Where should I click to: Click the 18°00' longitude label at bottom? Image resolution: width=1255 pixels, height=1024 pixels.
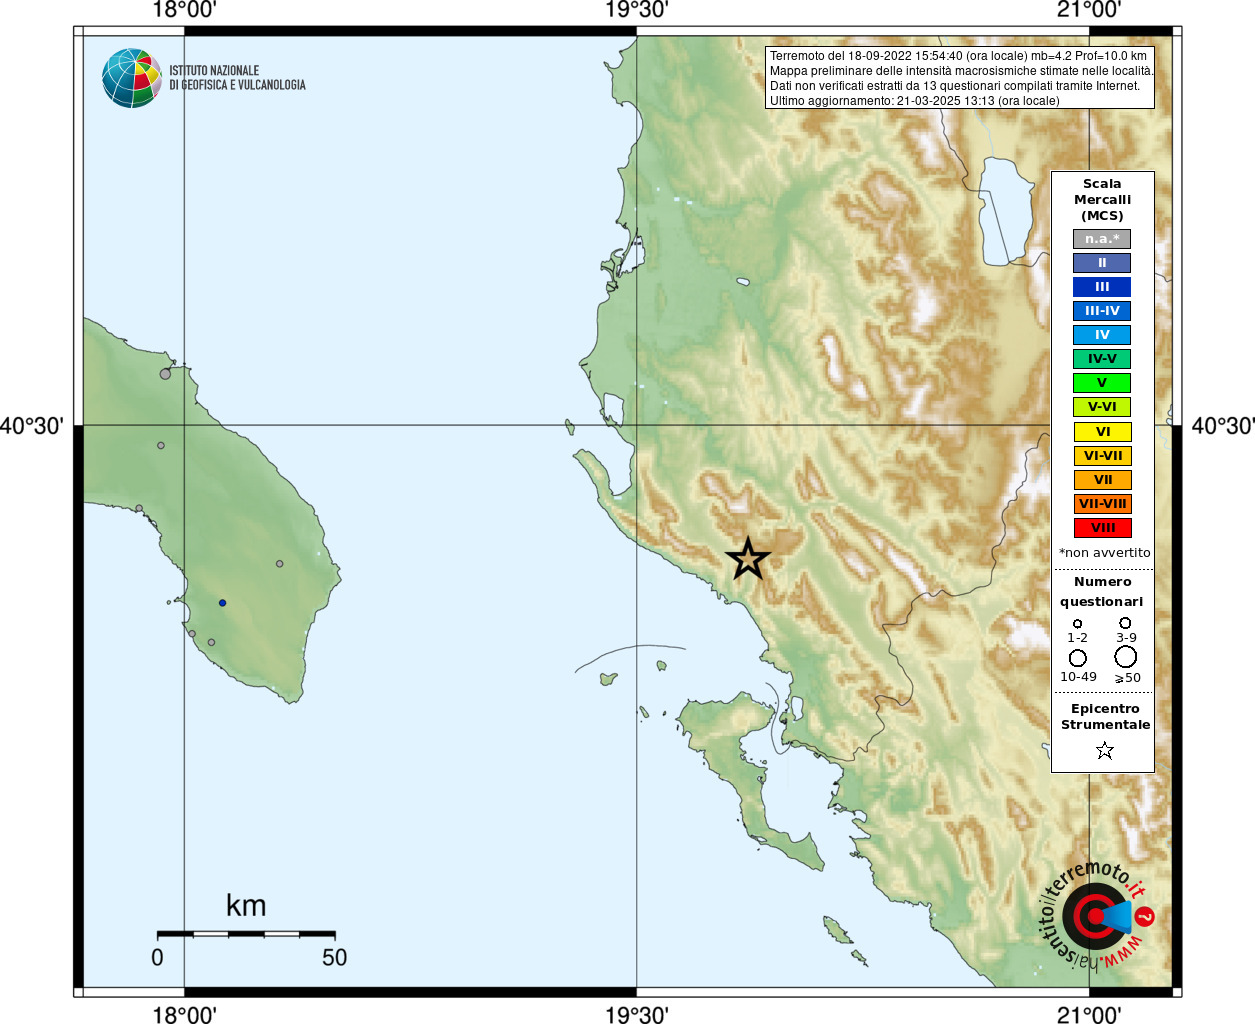184,1015
